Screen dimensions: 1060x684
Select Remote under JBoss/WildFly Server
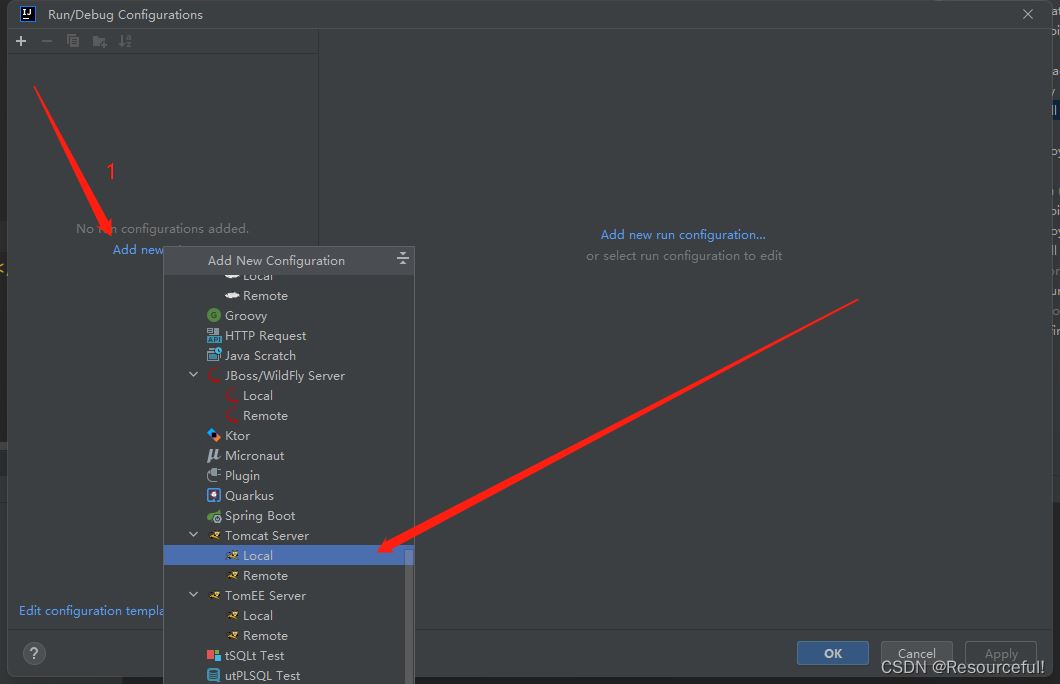(289, 416)
